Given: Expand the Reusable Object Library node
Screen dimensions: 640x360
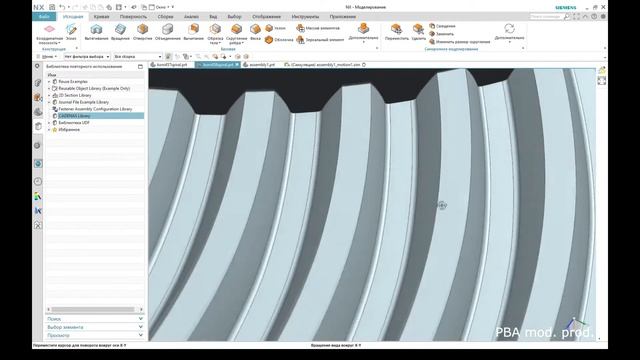Looking at the screenshot, I should click(x=49, y=89).
